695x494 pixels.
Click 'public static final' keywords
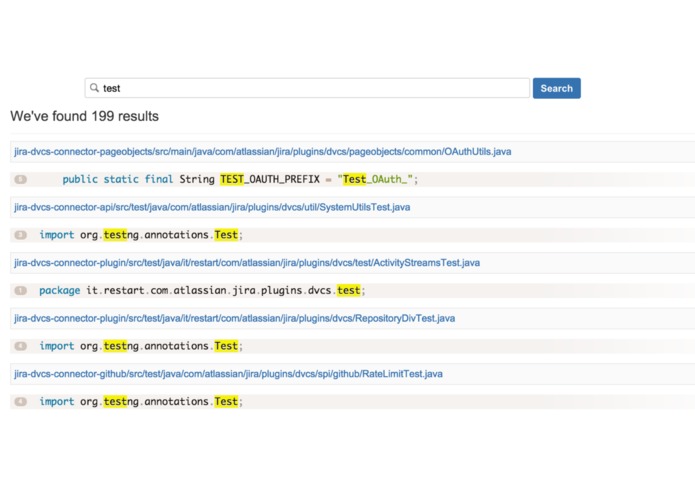117,179
